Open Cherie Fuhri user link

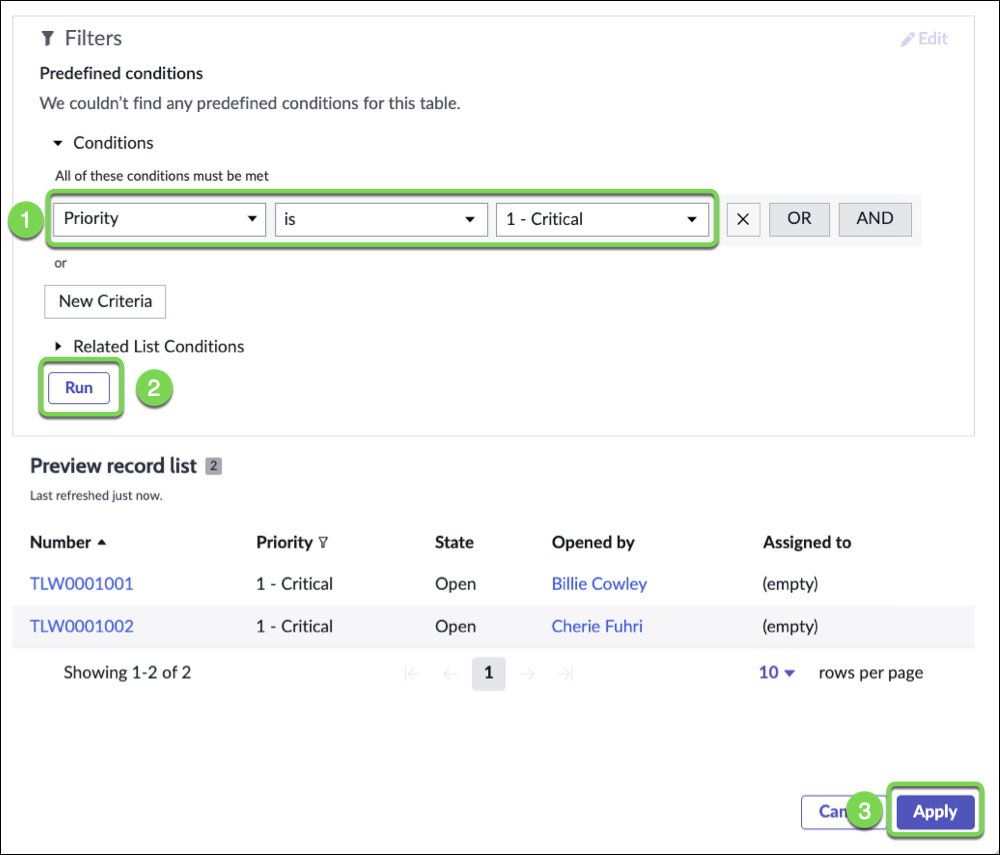click(x=597, y=627)
